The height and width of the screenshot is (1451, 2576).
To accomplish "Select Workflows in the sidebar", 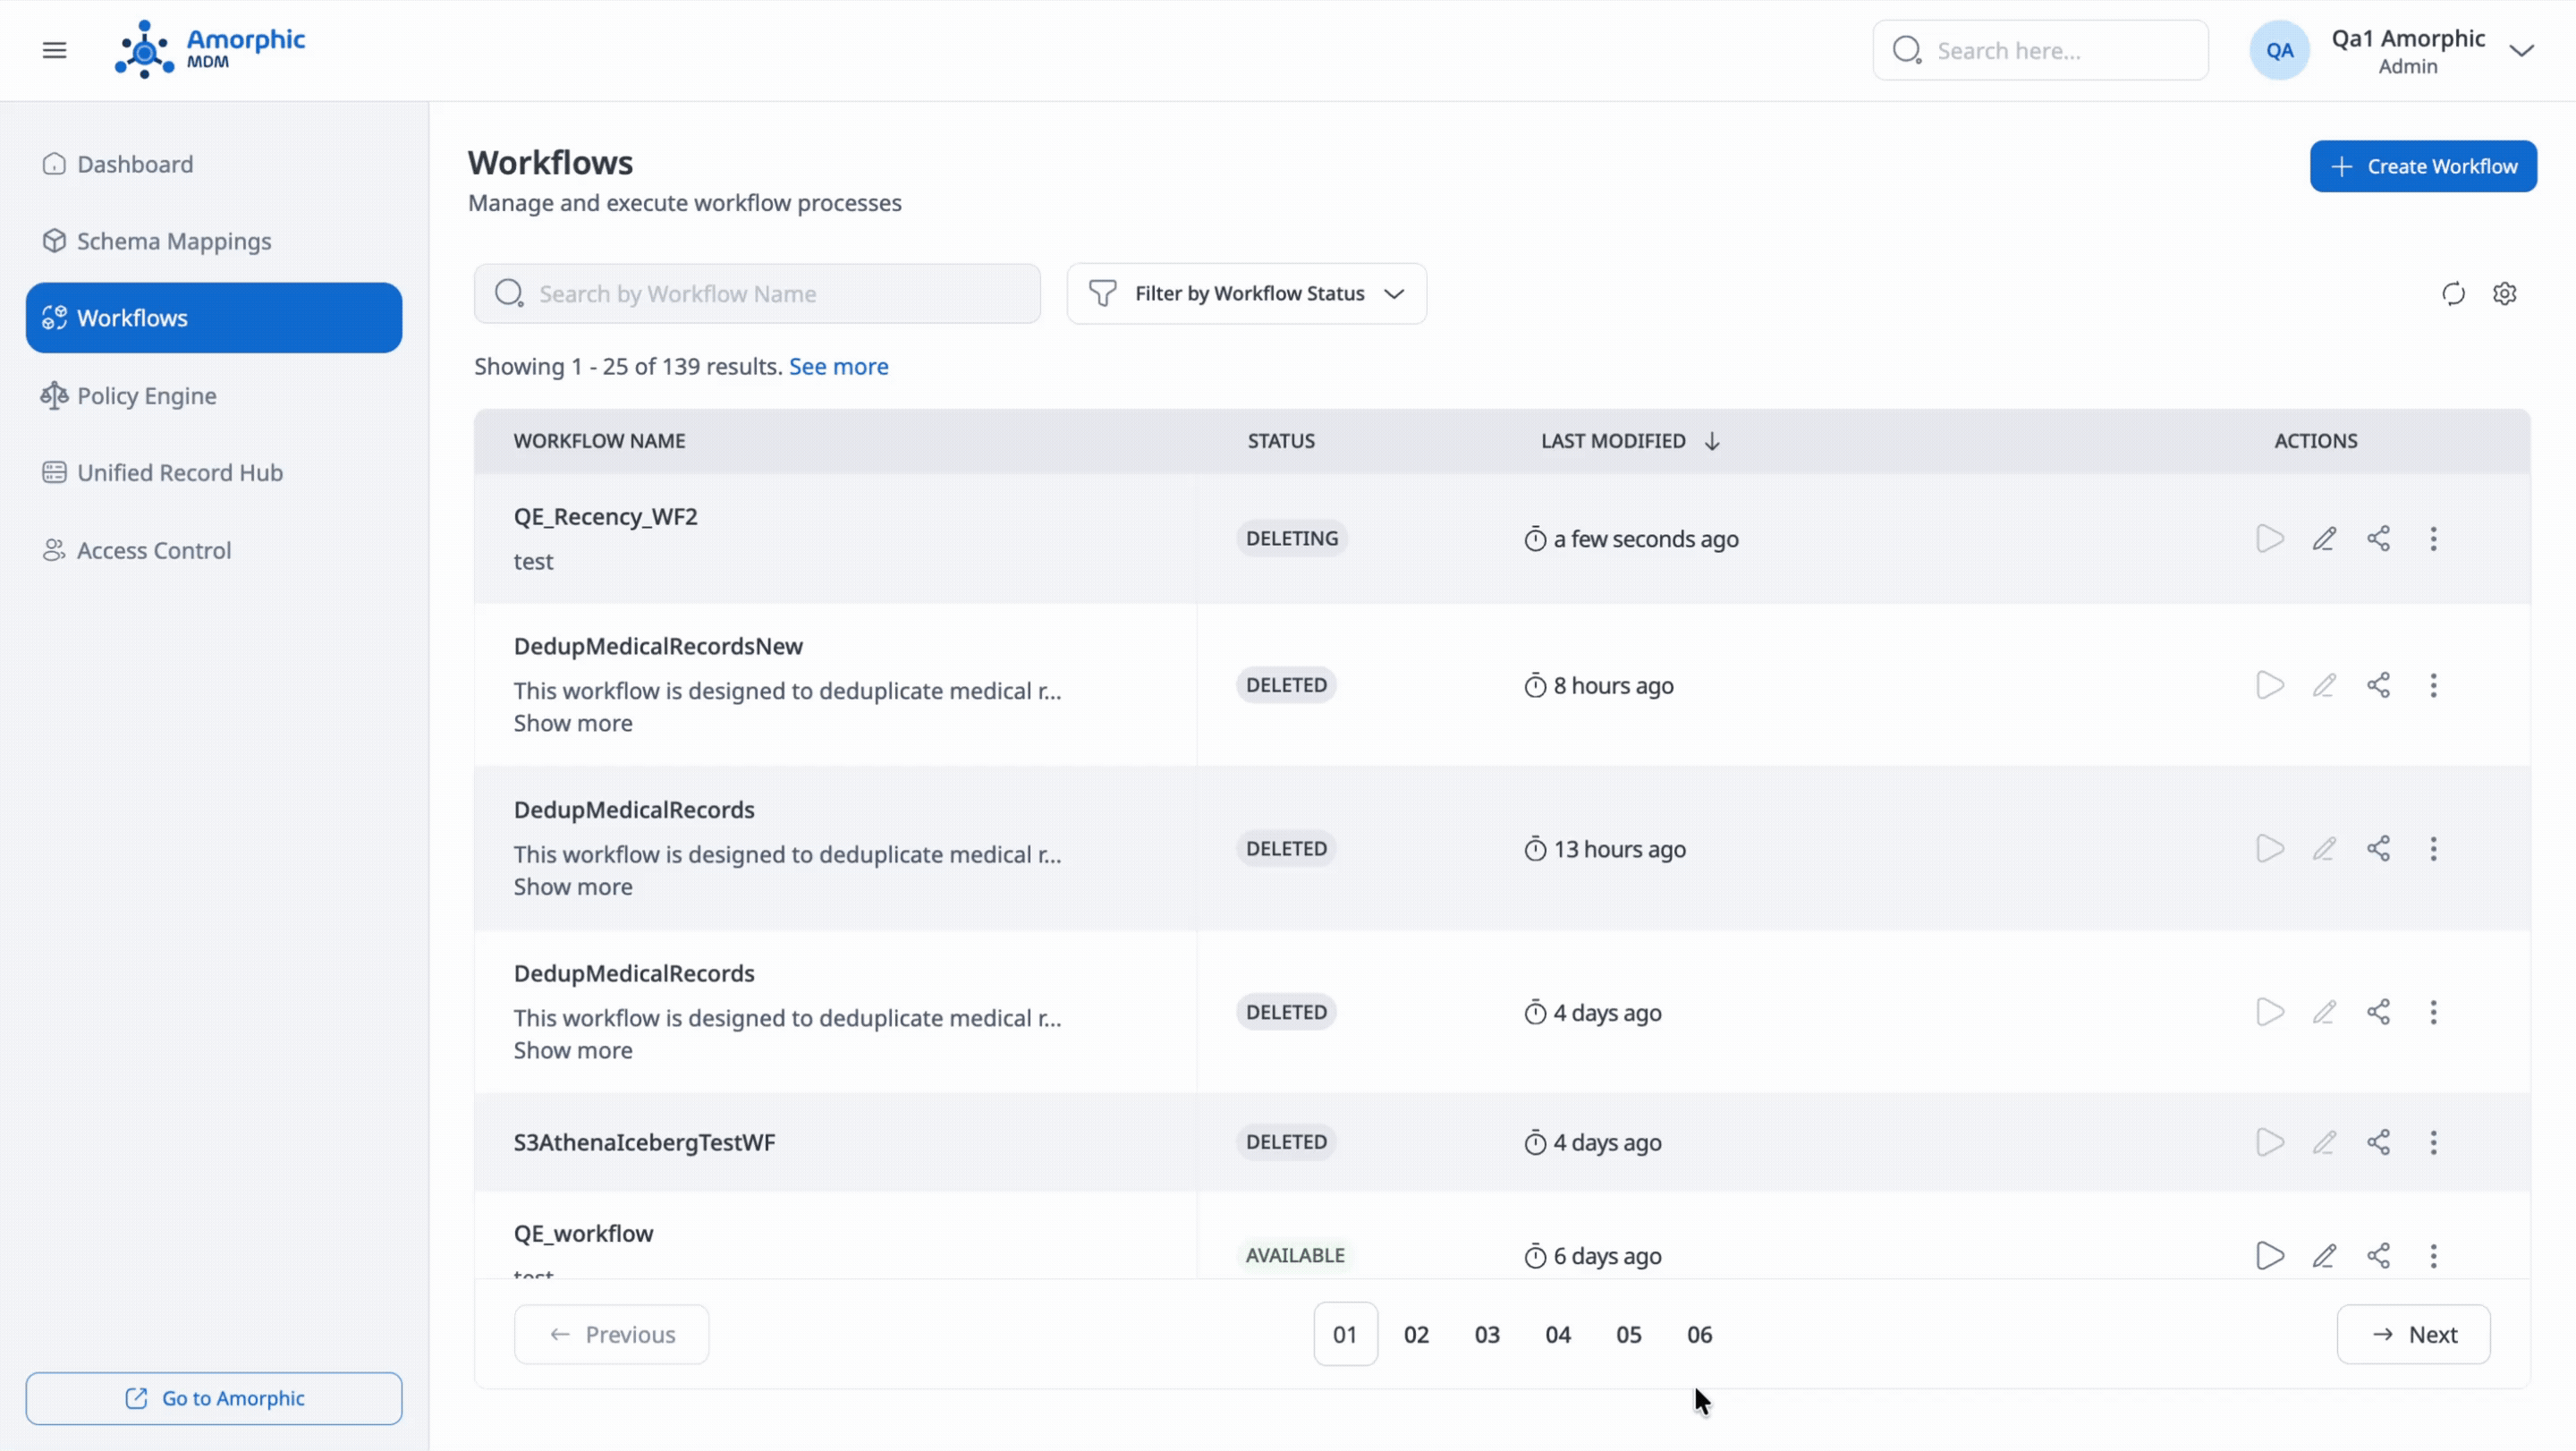I will (x=214, y=318).
